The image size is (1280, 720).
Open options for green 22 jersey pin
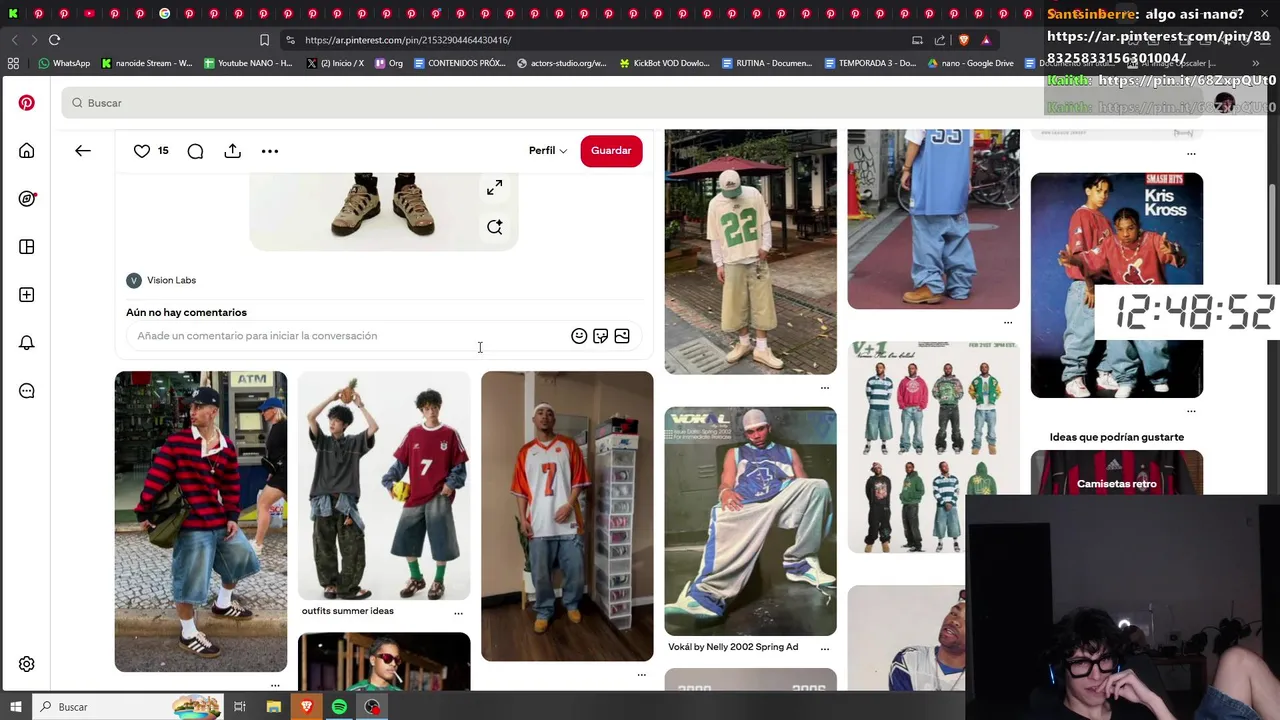click(x=825, y=387)
